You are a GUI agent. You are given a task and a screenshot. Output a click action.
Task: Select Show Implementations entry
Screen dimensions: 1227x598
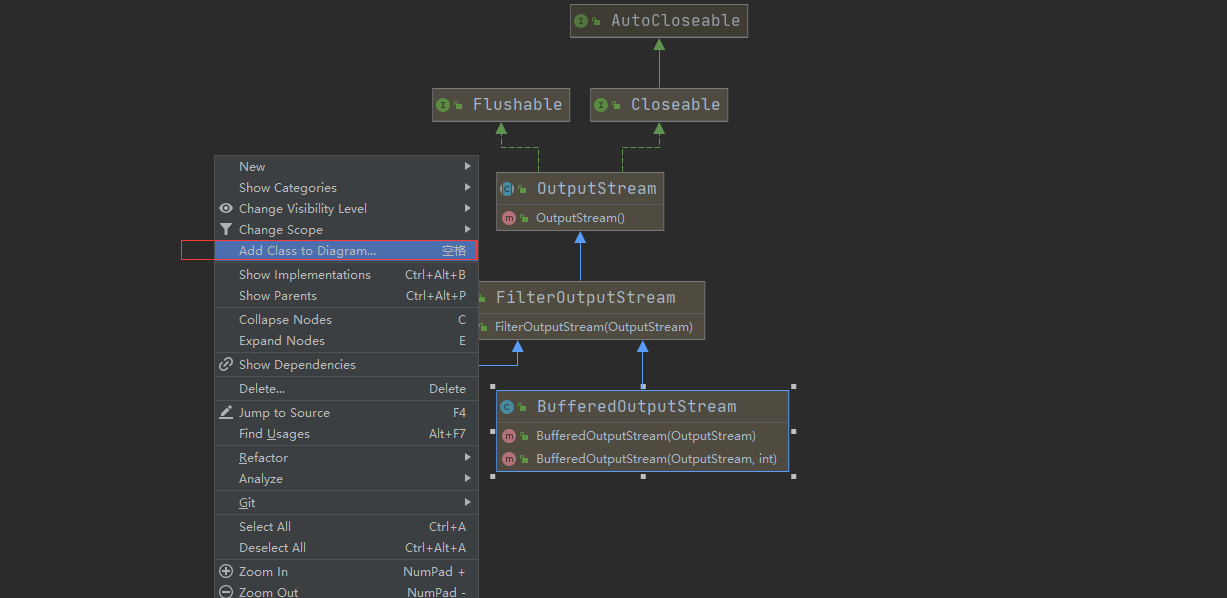(x=346, y=275)
